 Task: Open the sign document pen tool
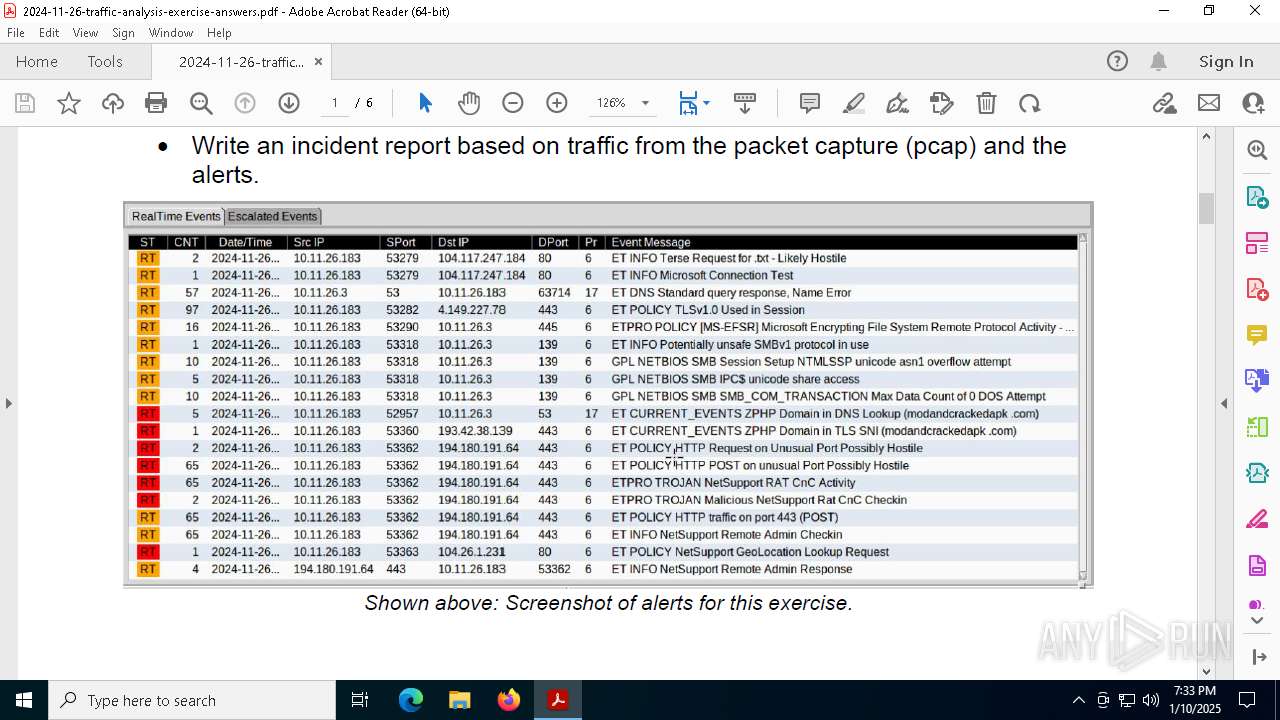click(x=898, y=103)
